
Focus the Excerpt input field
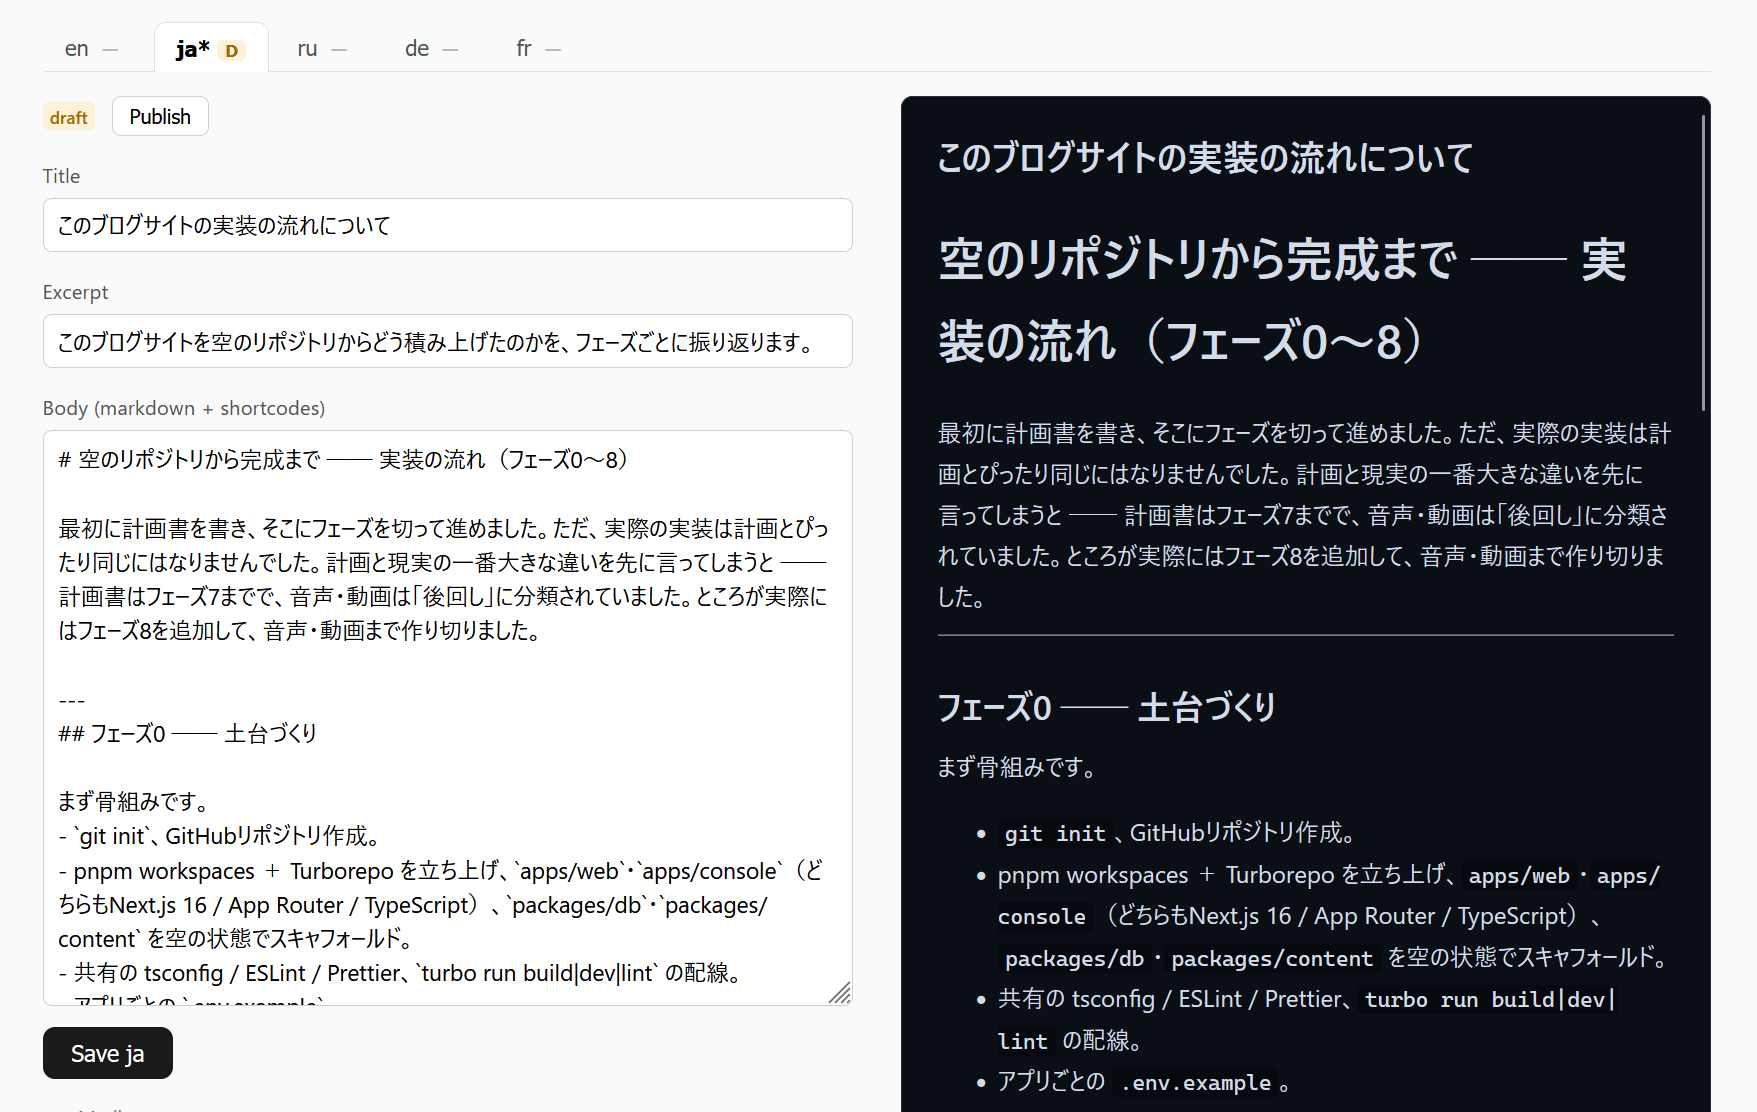tap(447, 341)
